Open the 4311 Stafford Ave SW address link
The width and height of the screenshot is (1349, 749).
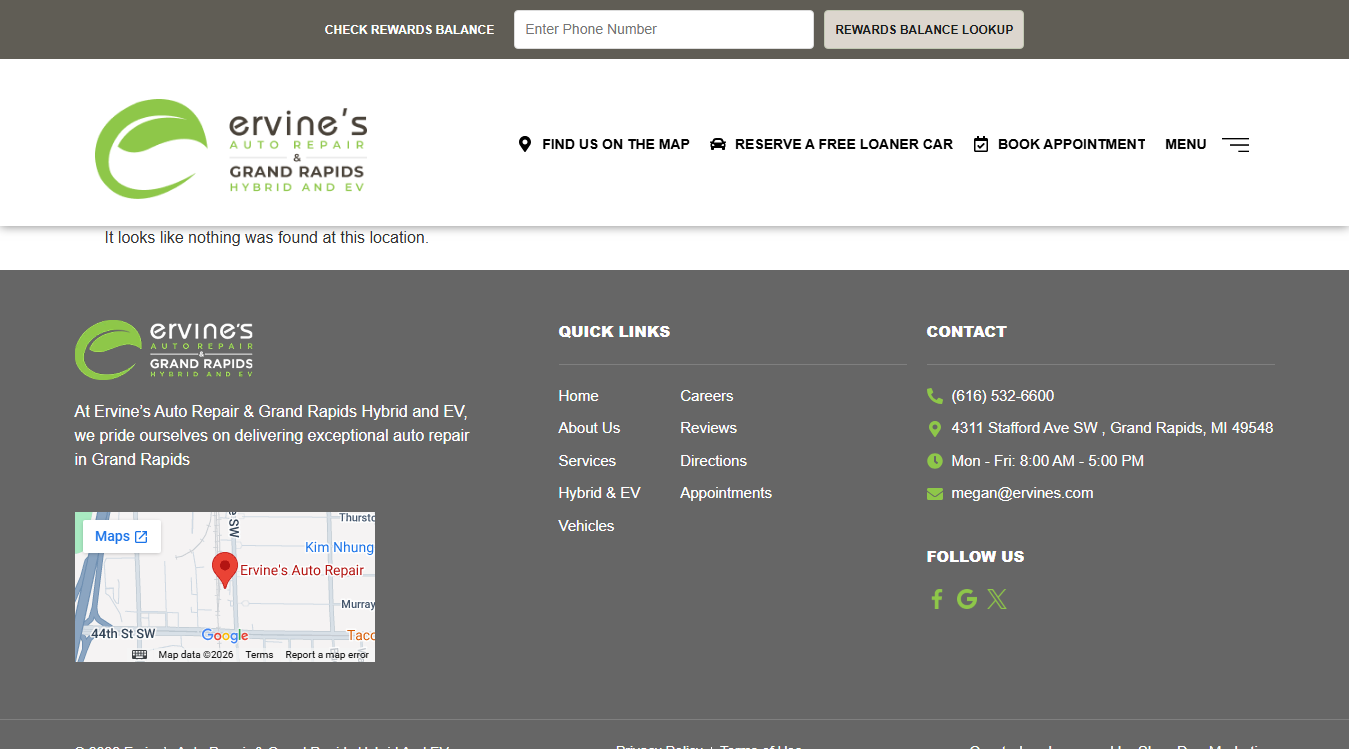click(x=1112, y=428)
